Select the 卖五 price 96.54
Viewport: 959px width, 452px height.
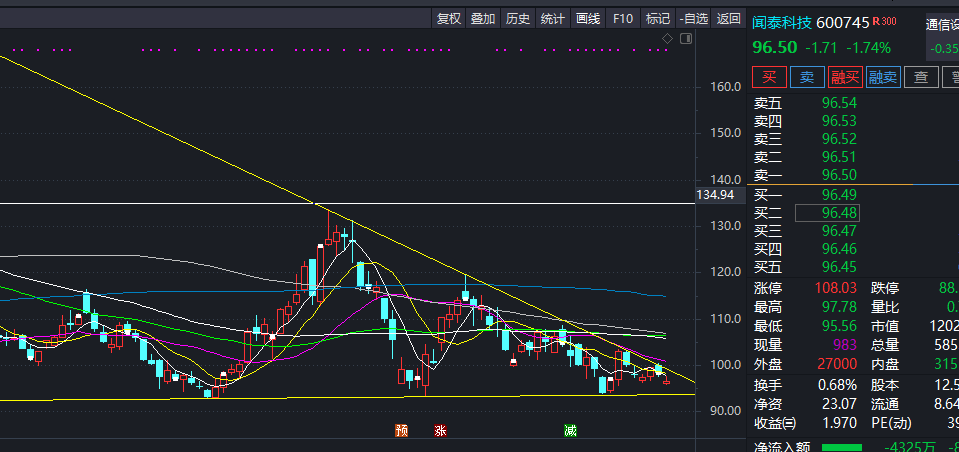839,103
